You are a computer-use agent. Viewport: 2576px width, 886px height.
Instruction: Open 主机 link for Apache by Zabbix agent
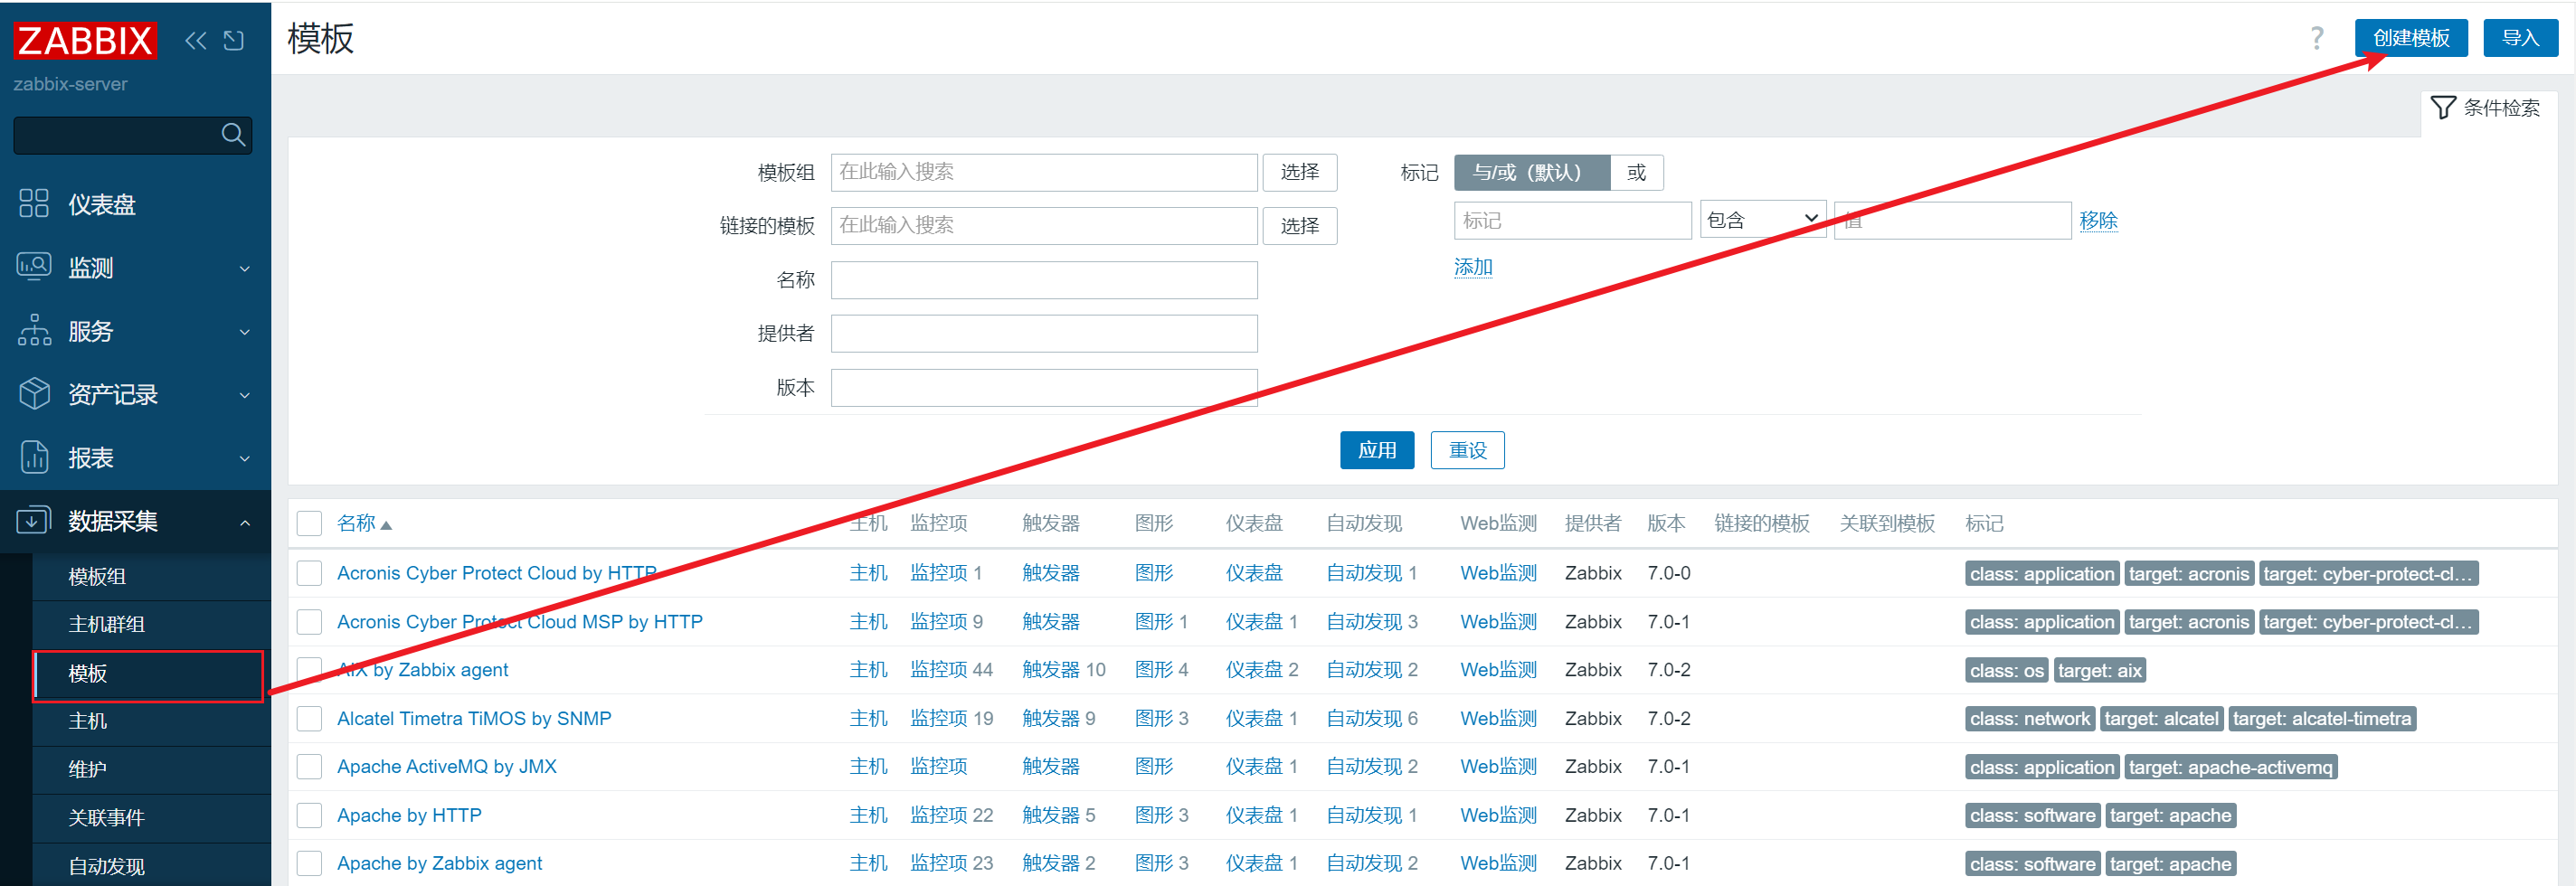click(x=868, y=863)
